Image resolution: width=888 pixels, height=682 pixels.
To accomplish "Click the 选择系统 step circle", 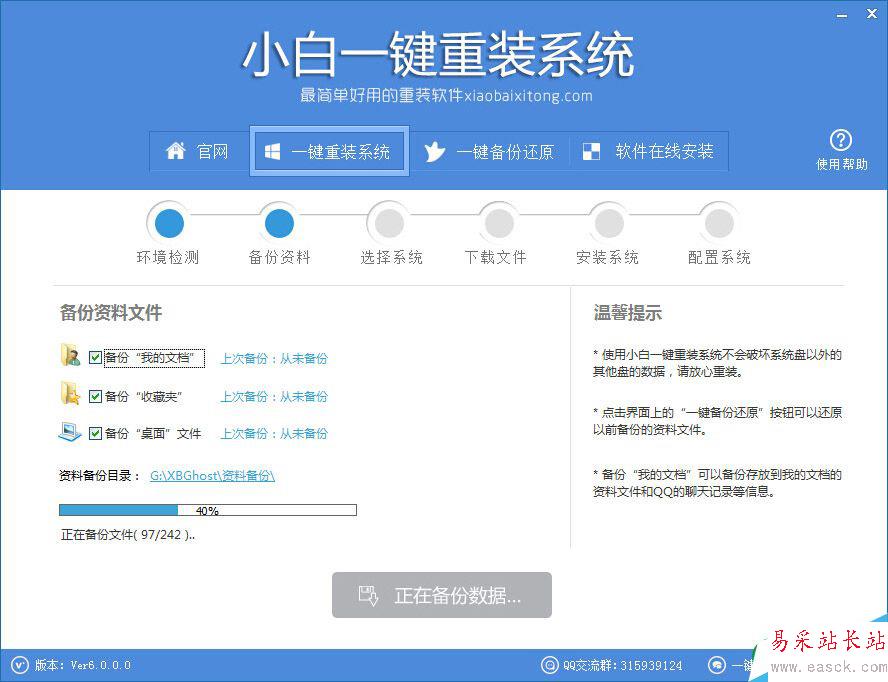I will tap(389, 223).
